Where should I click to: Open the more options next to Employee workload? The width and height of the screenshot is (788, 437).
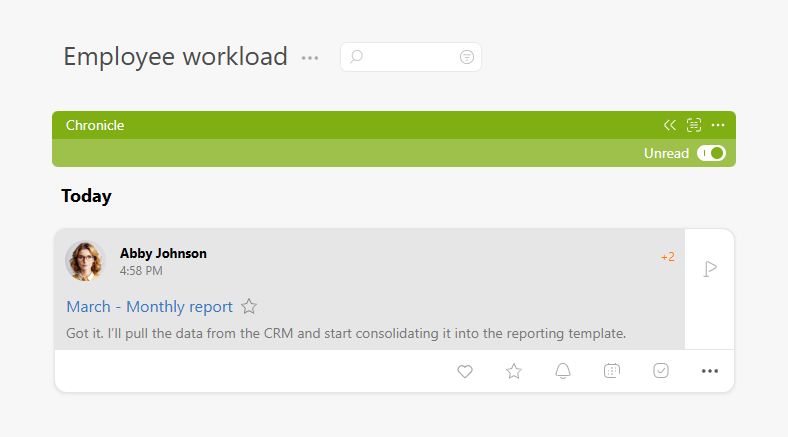[x=310, y=58]
